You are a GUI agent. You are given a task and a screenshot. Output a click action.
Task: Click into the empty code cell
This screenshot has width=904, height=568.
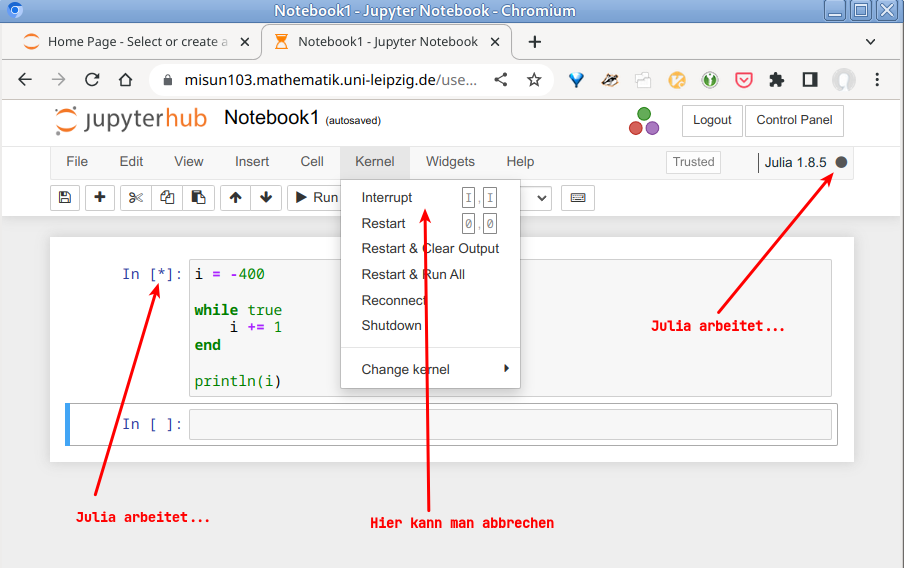click(x=510, y=424)
